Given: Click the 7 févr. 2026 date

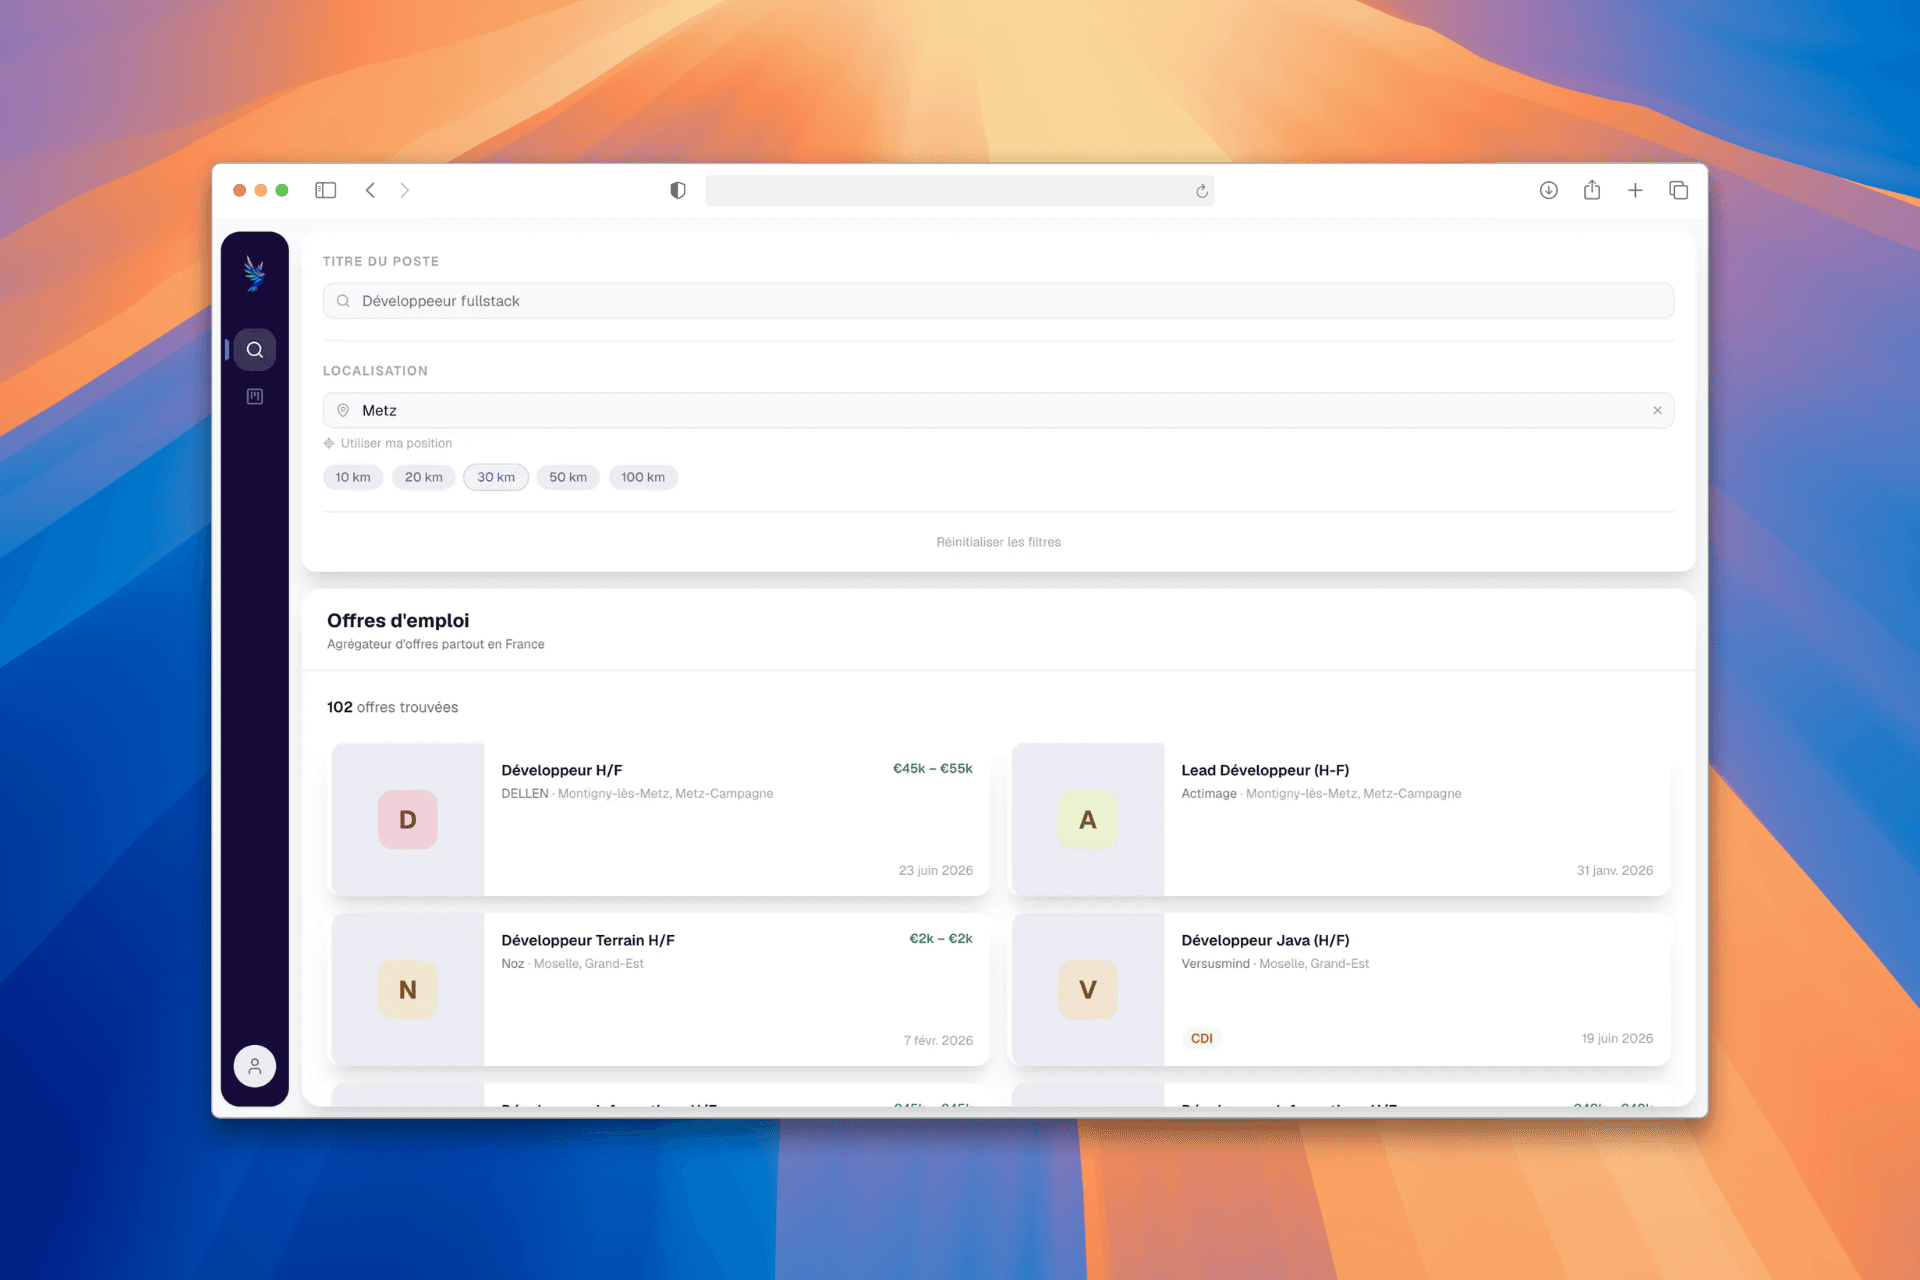Looking at the screenshot, I should [x=938, y=1040].
